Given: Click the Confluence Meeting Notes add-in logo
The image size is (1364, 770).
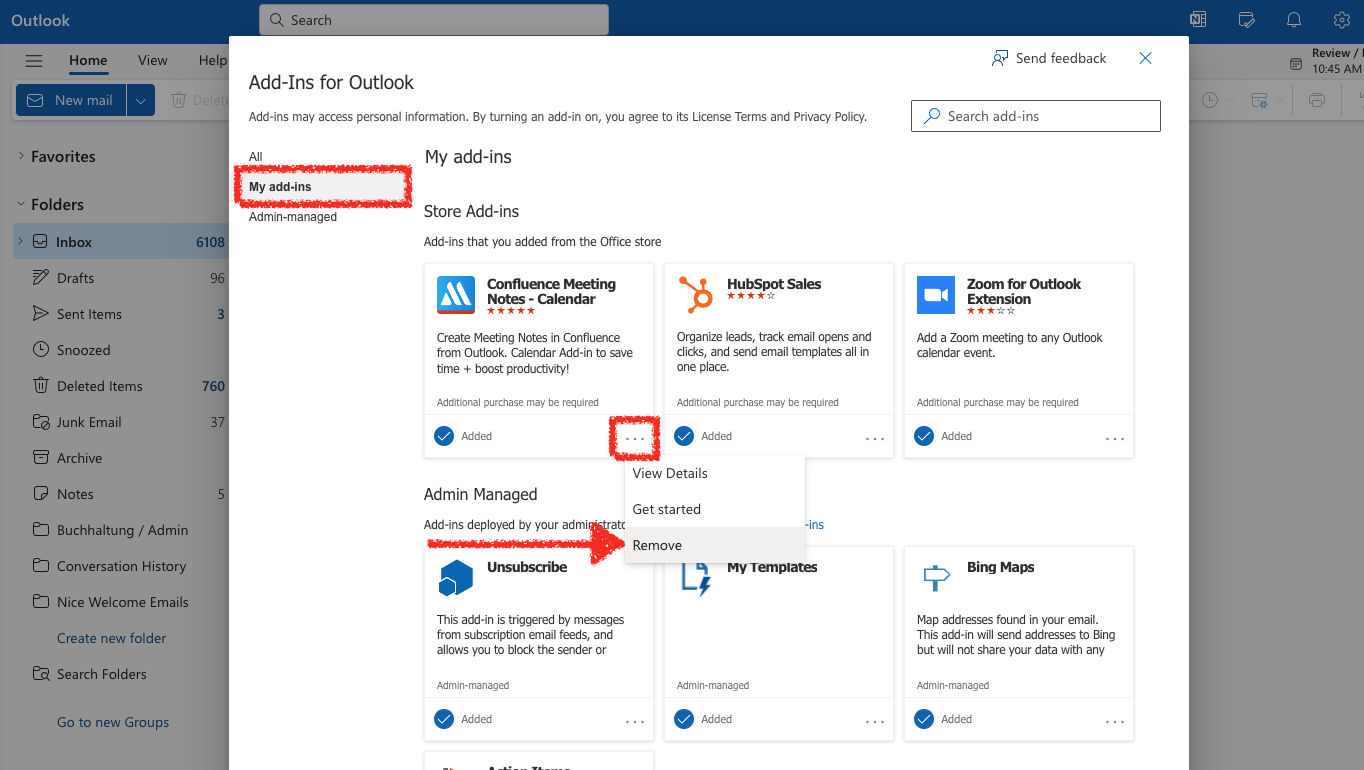Looking at the screenshot, I should [456, 295].
